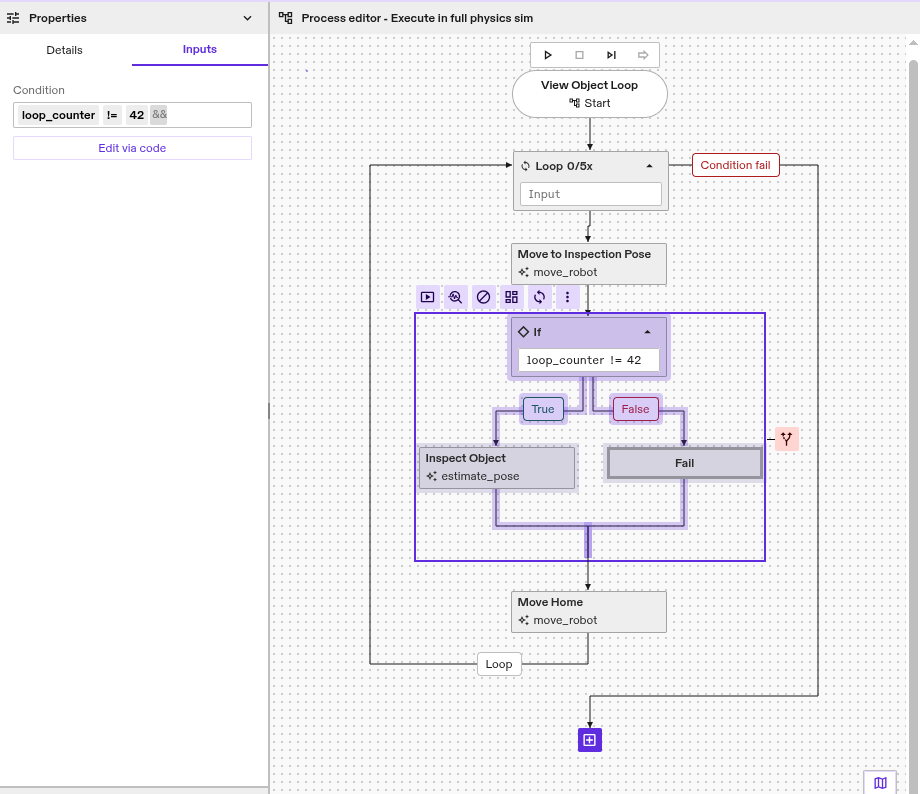920x794 pixels.
Task: Click the play-from-node icon above the If block
Action: tap(428, 297)
